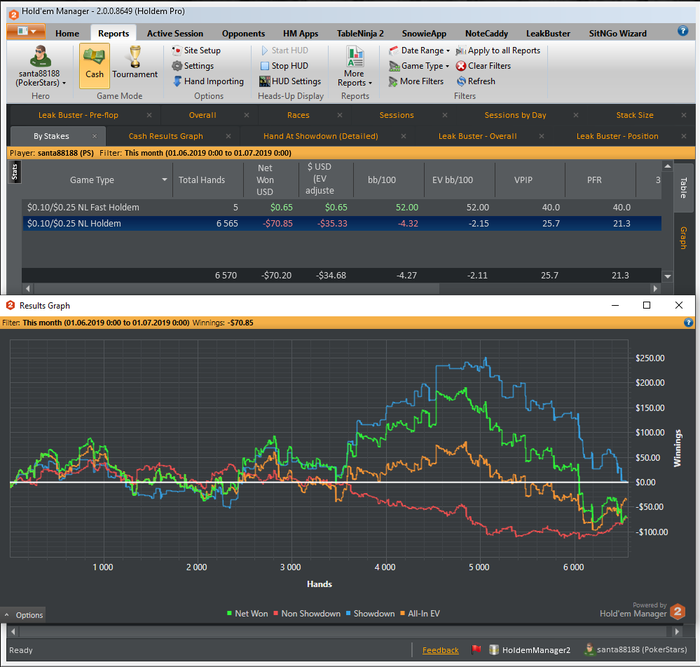Open the TableNinja 2 ribbon tab
This screenshot has height=667, width=700.
(x=360, y=33)
